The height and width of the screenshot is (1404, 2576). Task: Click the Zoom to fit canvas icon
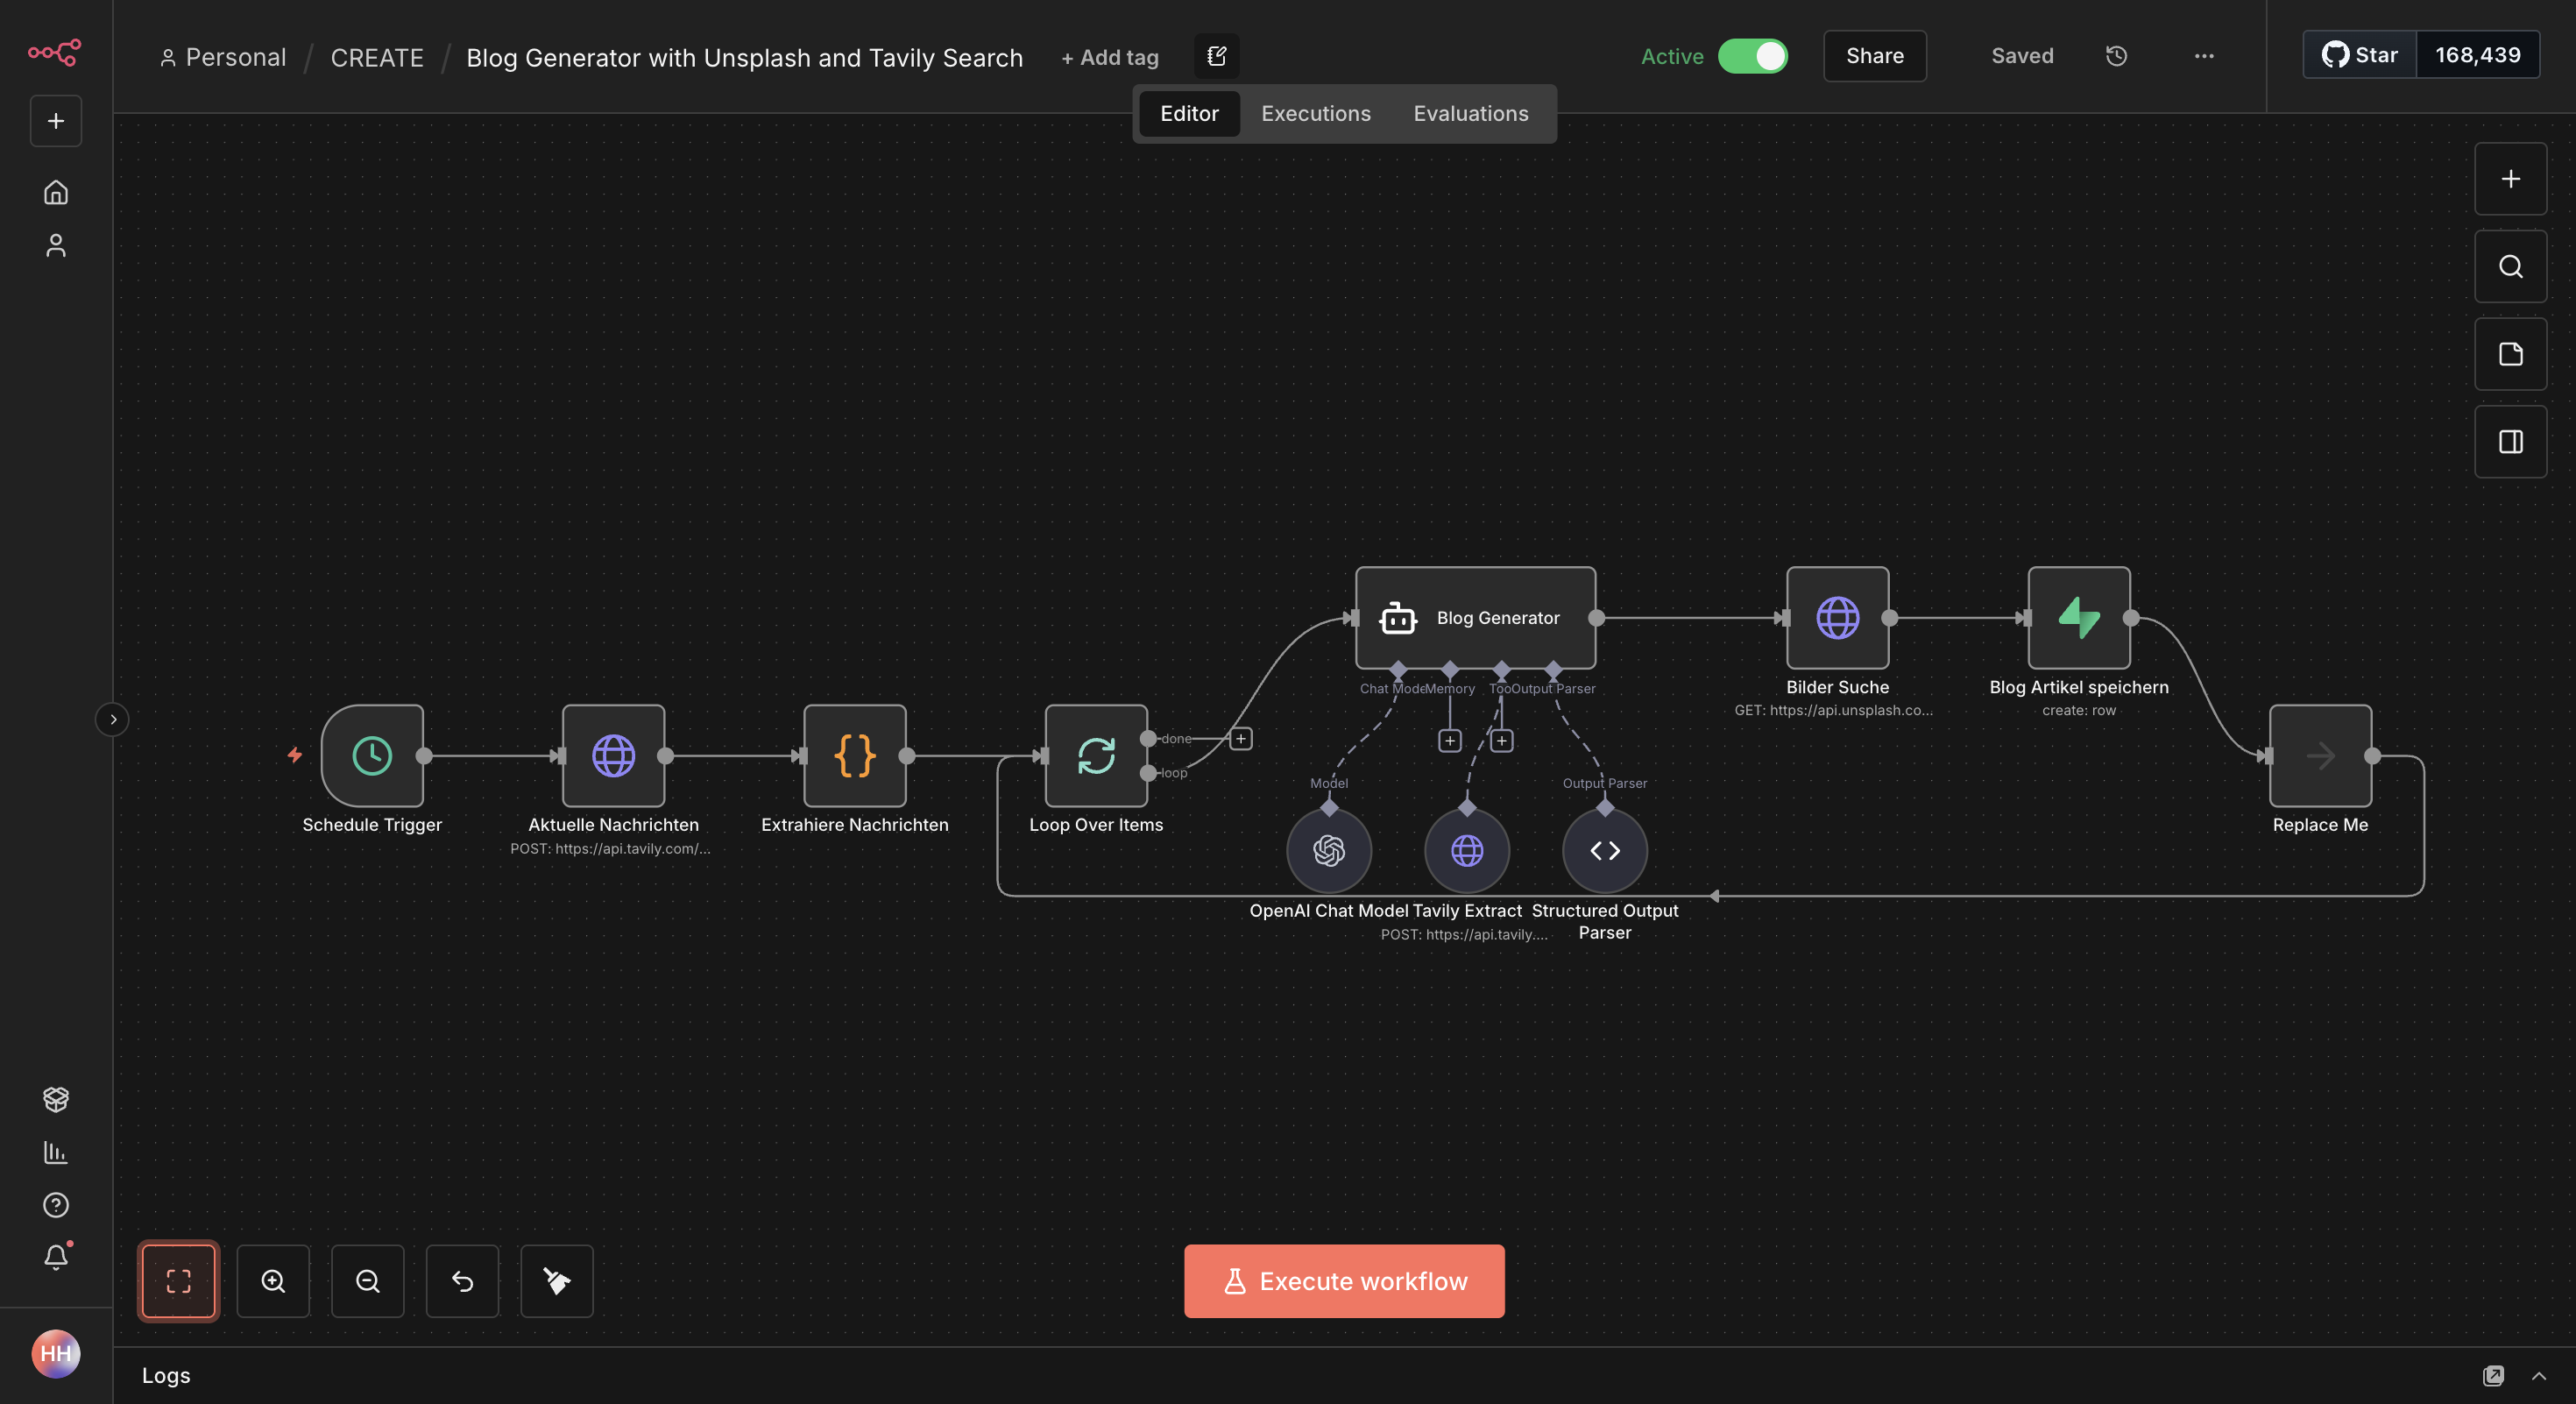coord(178,1281)
